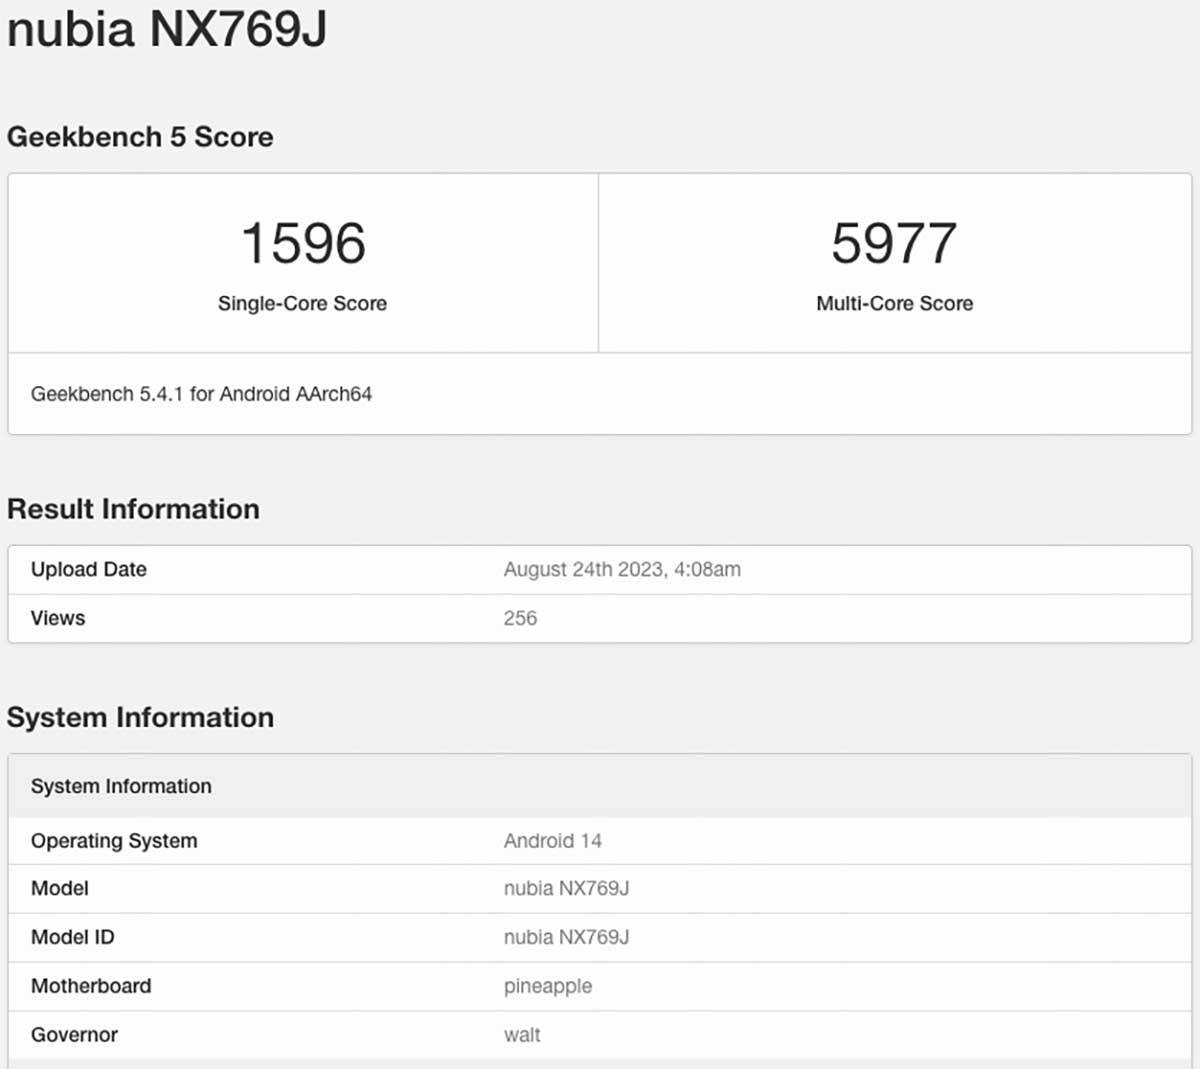Click the pineapple motherboard value
1200x1069 pixels.
click(547, 986)
